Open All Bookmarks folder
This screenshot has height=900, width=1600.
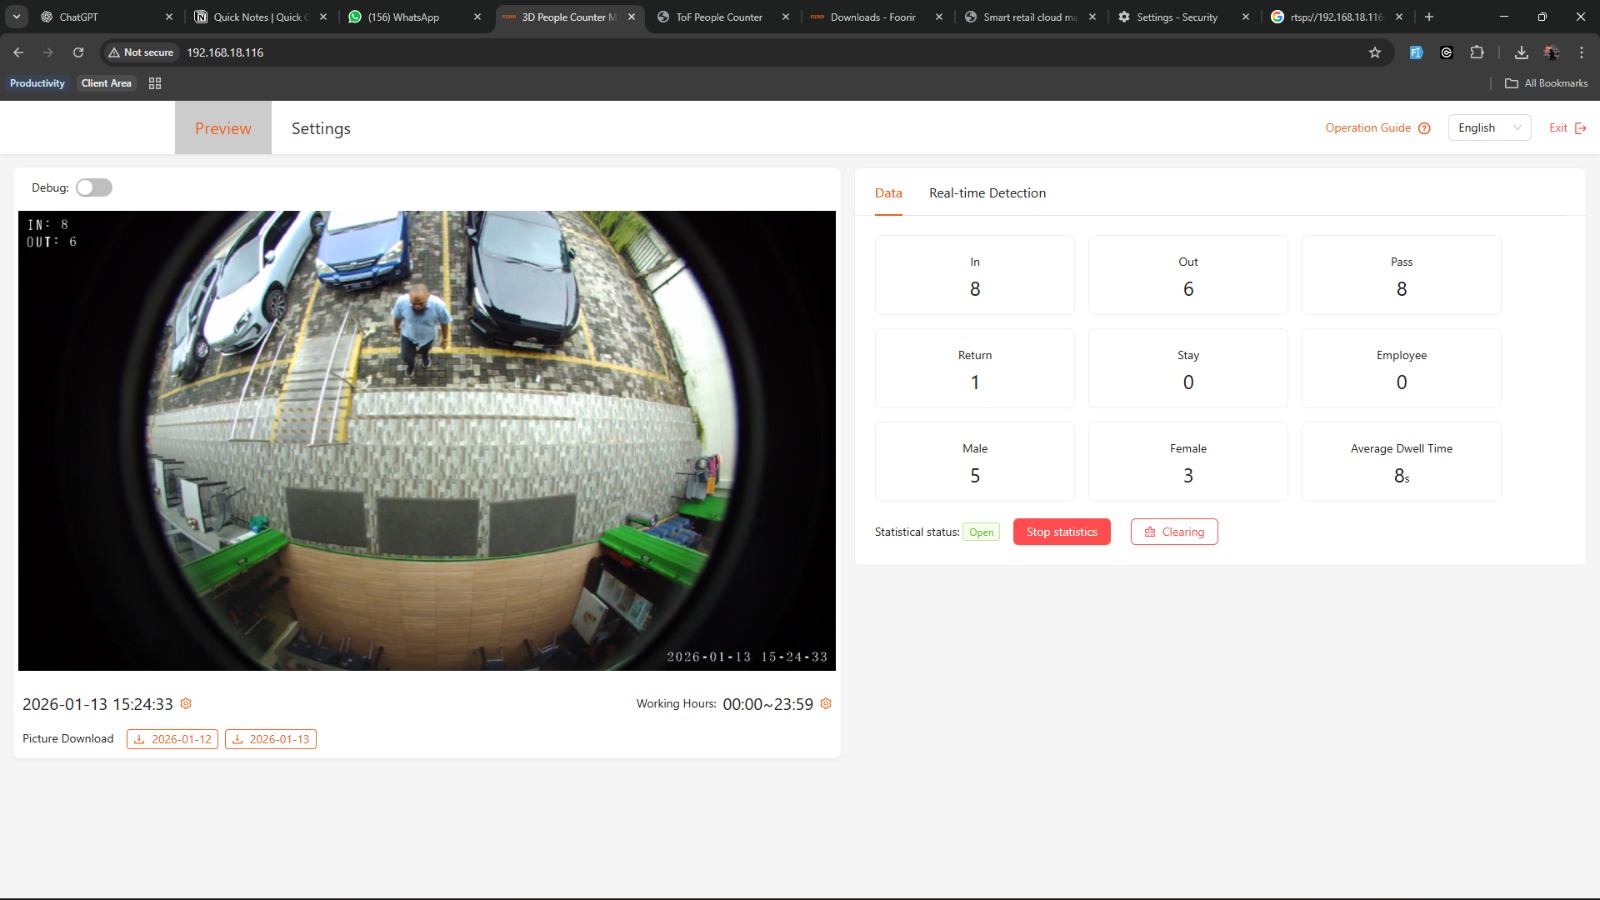[x=1546, y=83]
